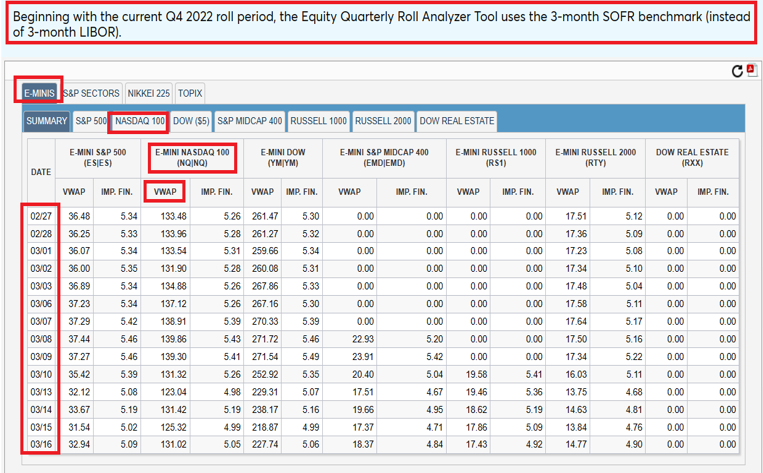Click S&P 500 VWAP value 32.94
Screen dimensions: 763x473
(x=79, y=444)
